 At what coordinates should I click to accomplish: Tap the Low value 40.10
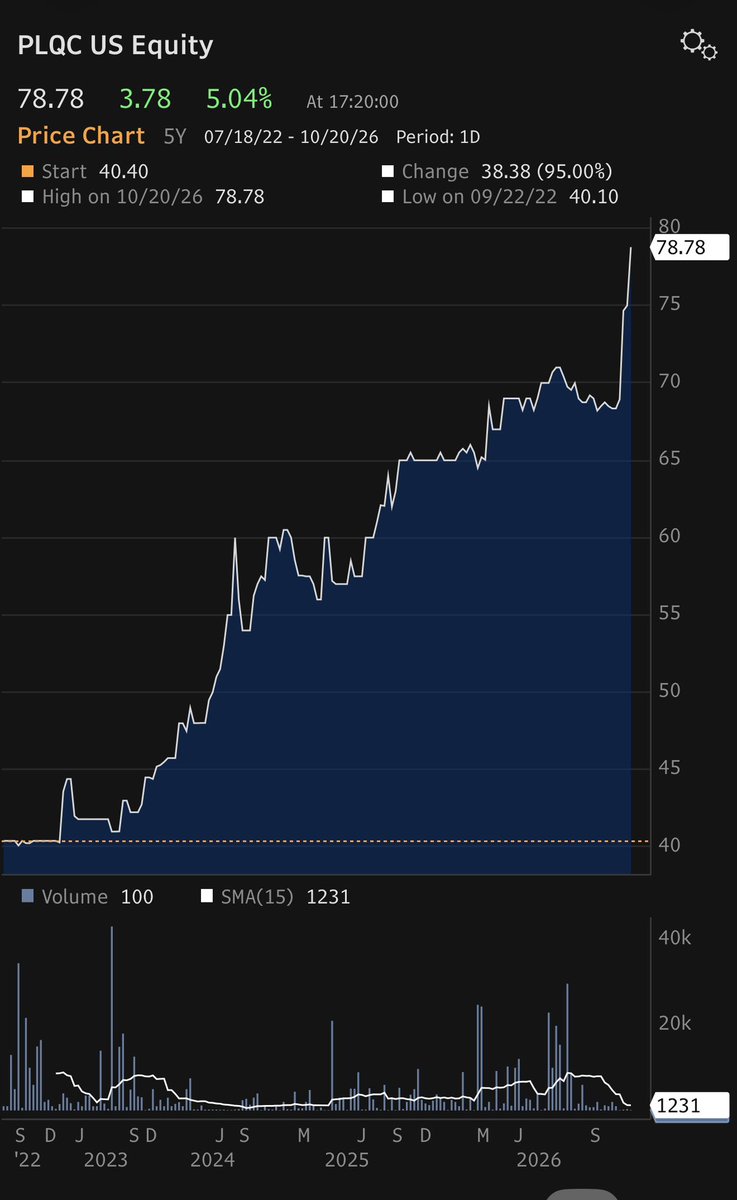(x=594, y=197)
